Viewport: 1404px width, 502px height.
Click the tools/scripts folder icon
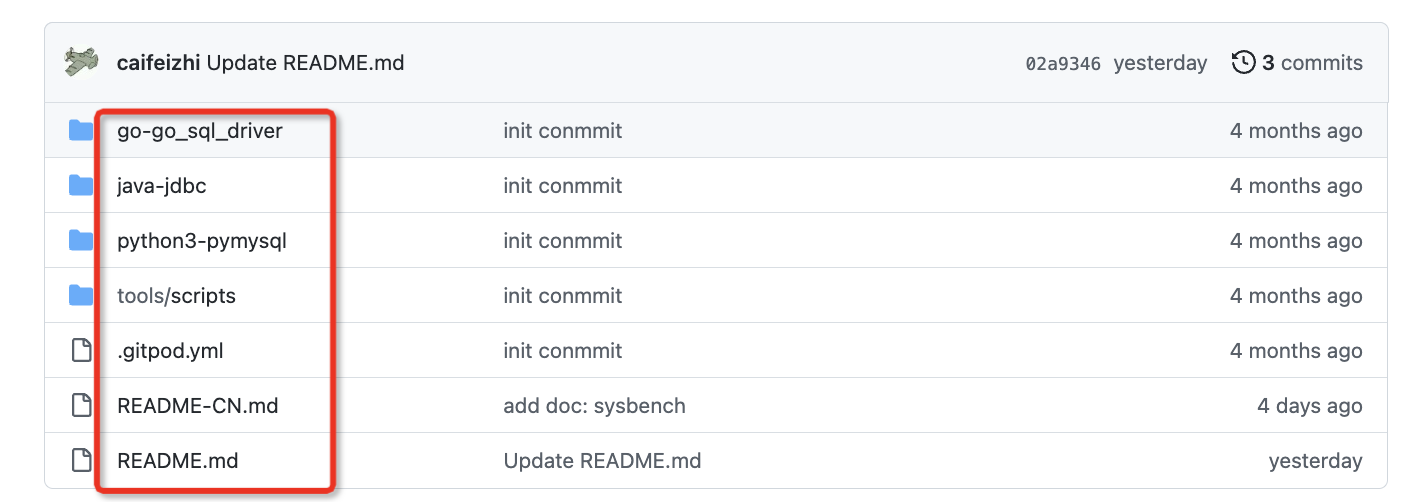click(x=81, y=296)
